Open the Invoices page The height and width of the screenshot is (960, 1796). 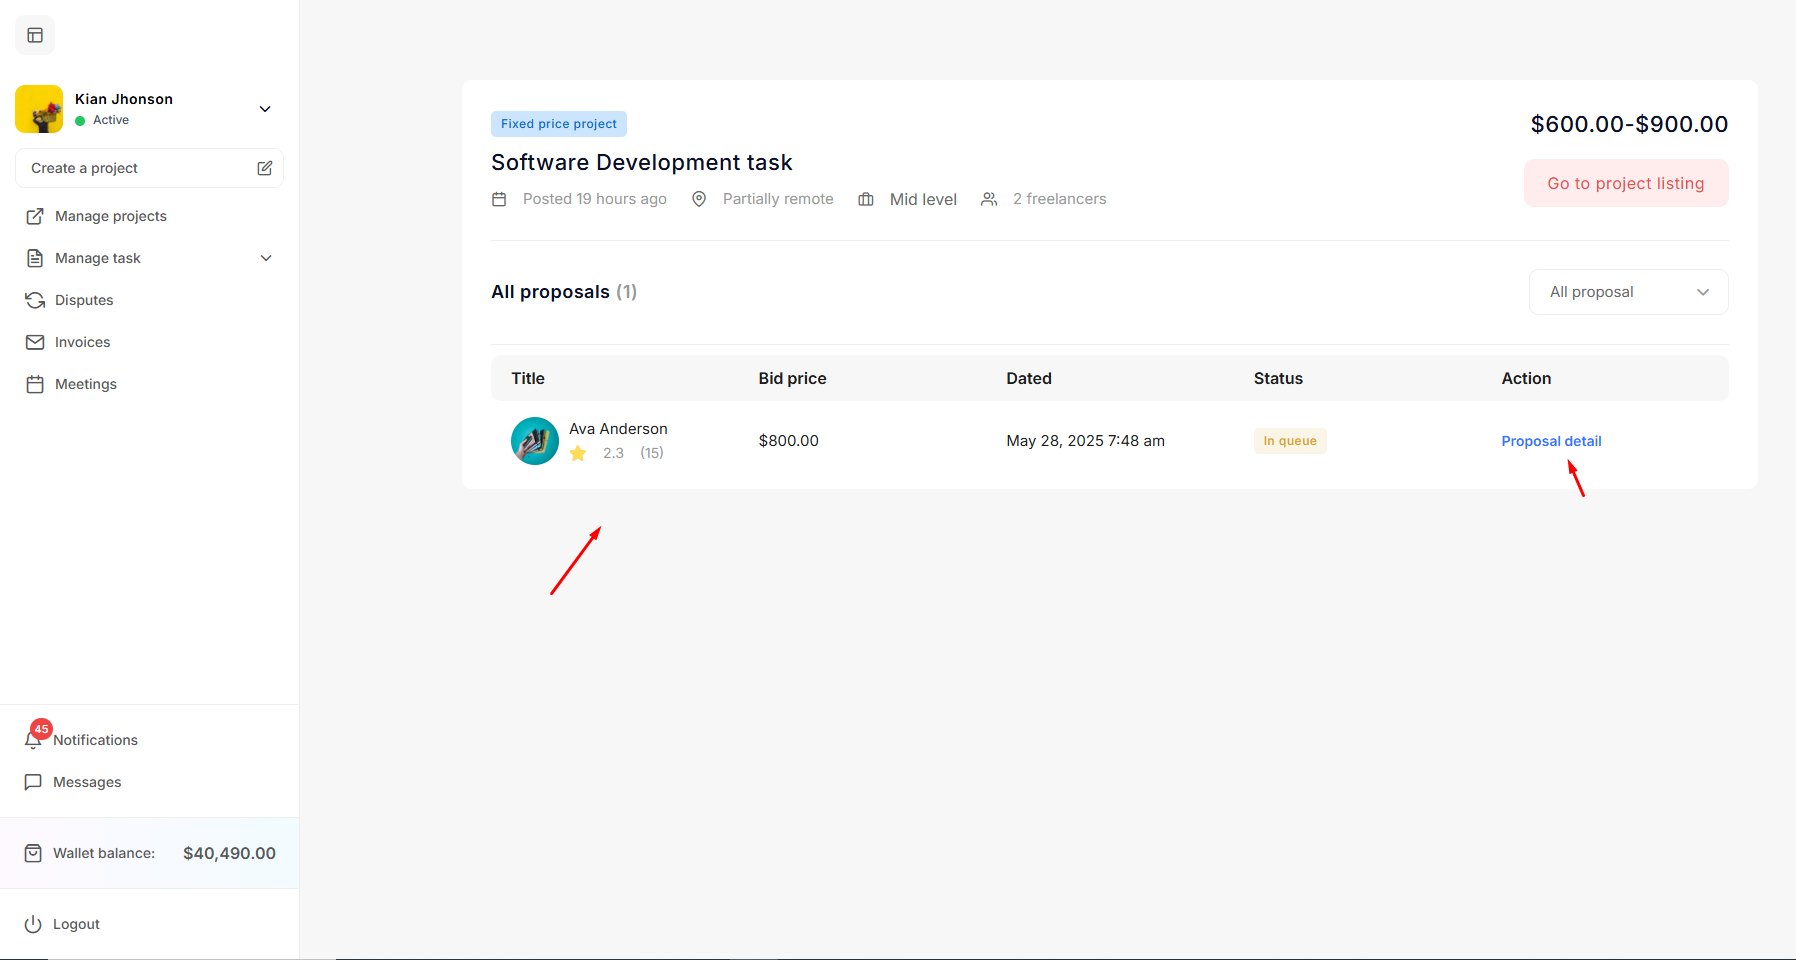tap(82, 342)
